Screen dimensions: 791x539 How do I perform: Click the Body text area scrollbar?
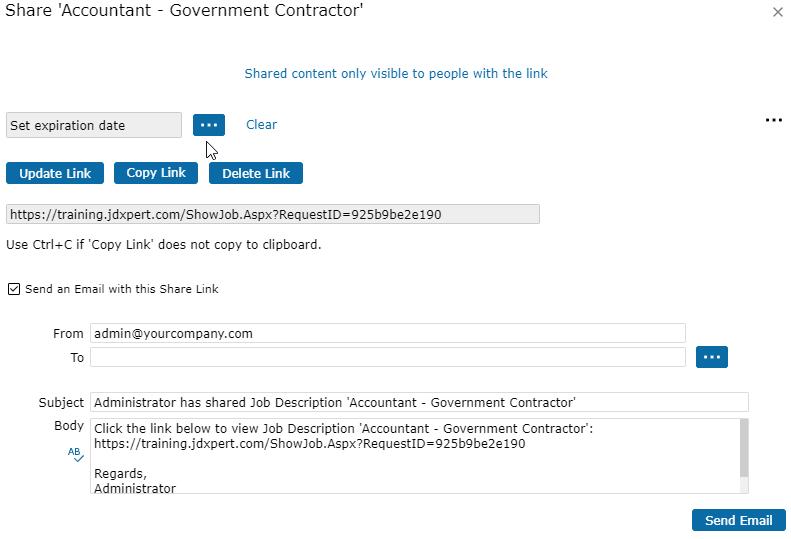point(743,450)
